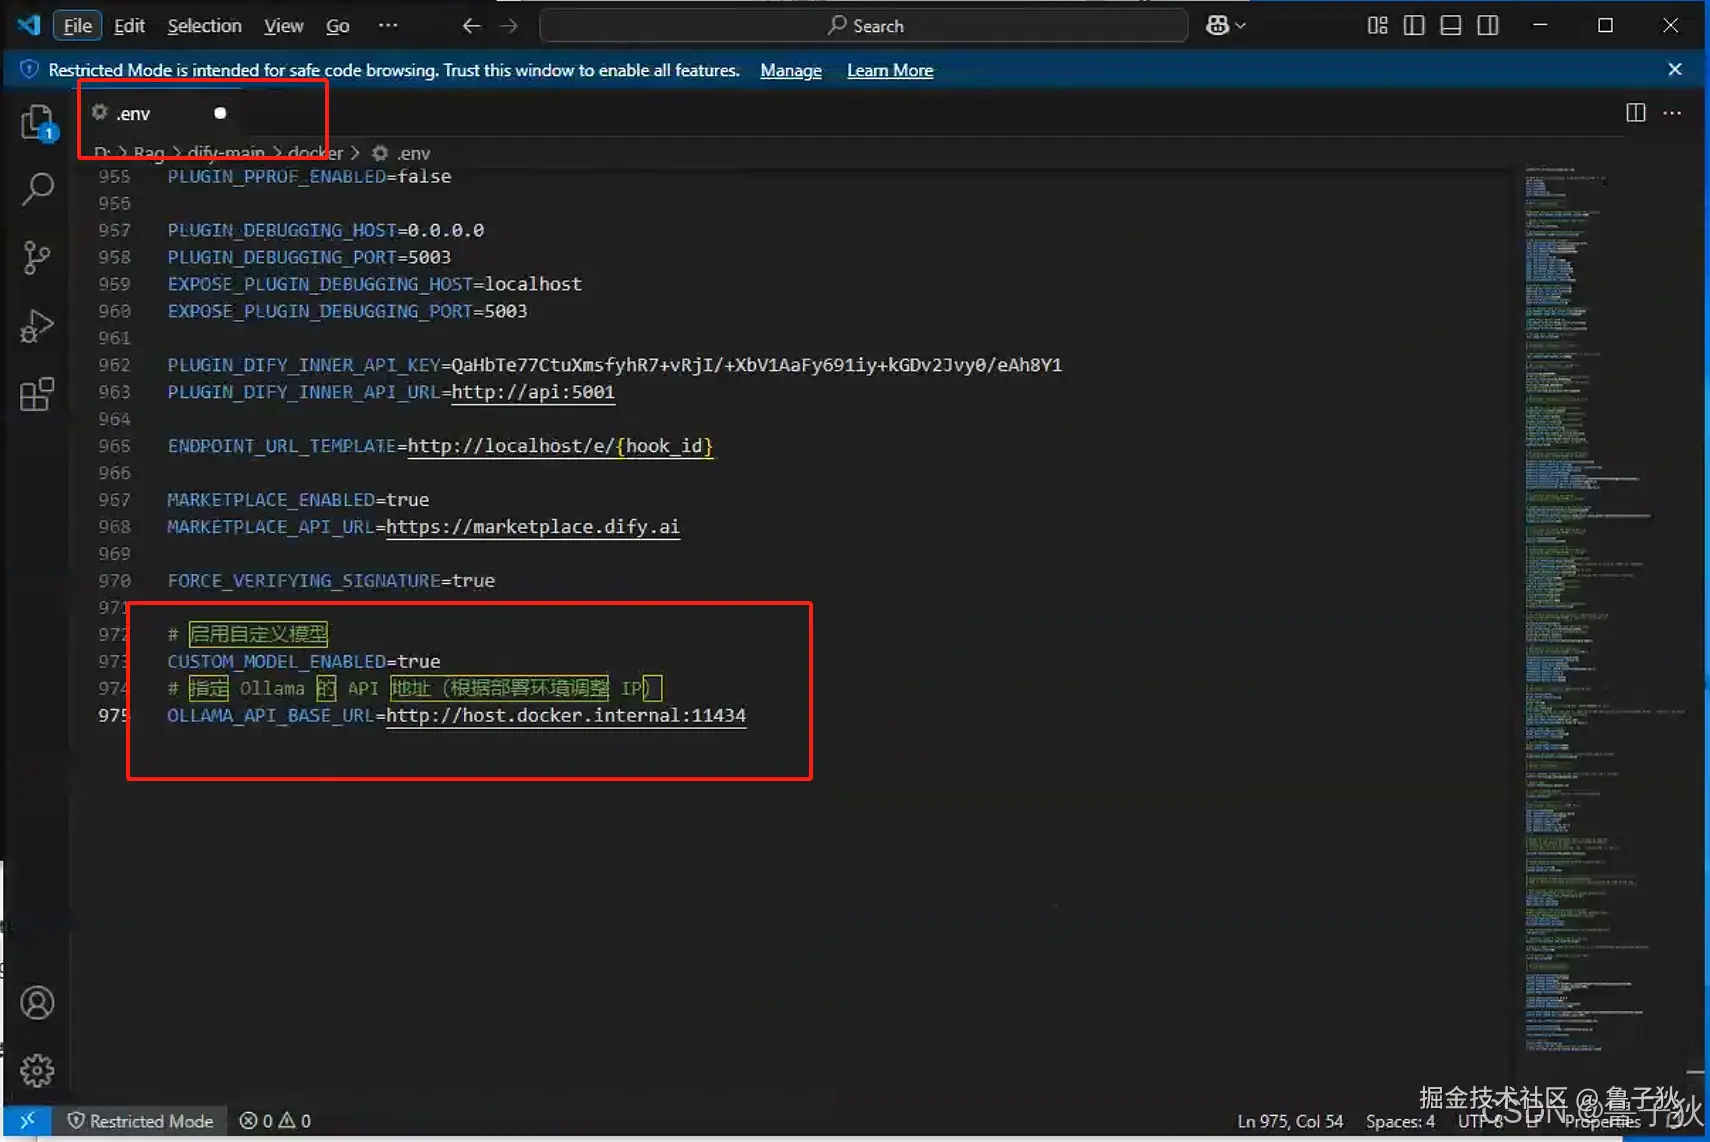Open the Explorer view in the activity bar
This screenshot has width=1710, height=1142.
[38, 124]
